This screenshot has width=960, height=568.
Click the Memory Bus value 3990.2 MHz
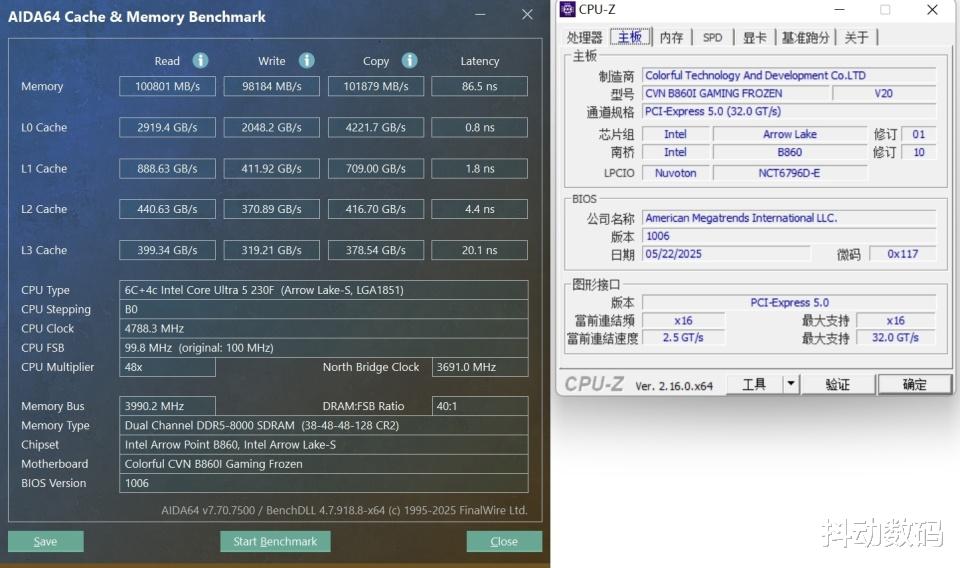coord(167,406)
